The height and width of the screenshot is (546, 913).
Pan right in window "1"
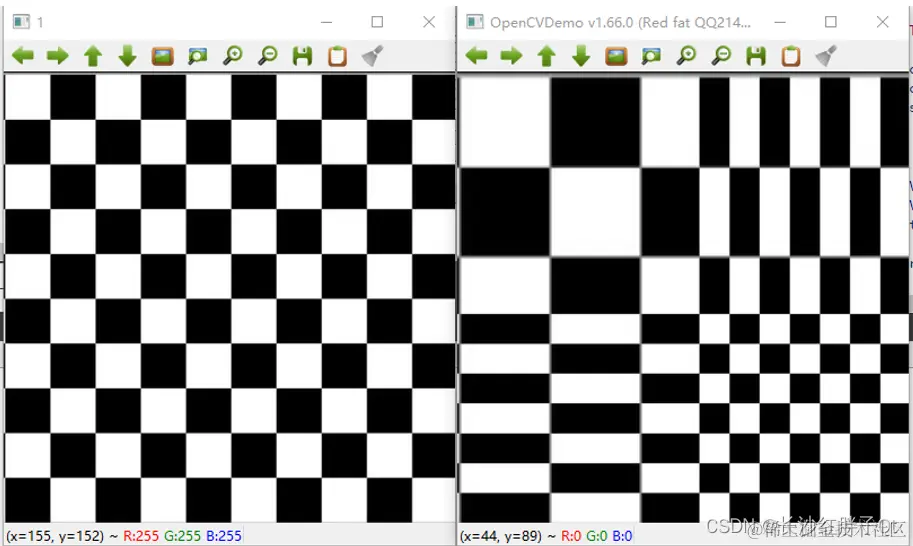pyautogui.click(x=58, y=56)
